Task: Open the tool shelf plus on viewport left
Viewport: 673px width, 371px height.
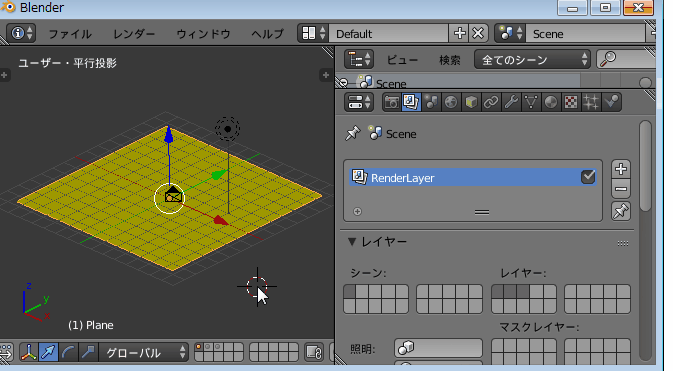Action: point(4,75)
